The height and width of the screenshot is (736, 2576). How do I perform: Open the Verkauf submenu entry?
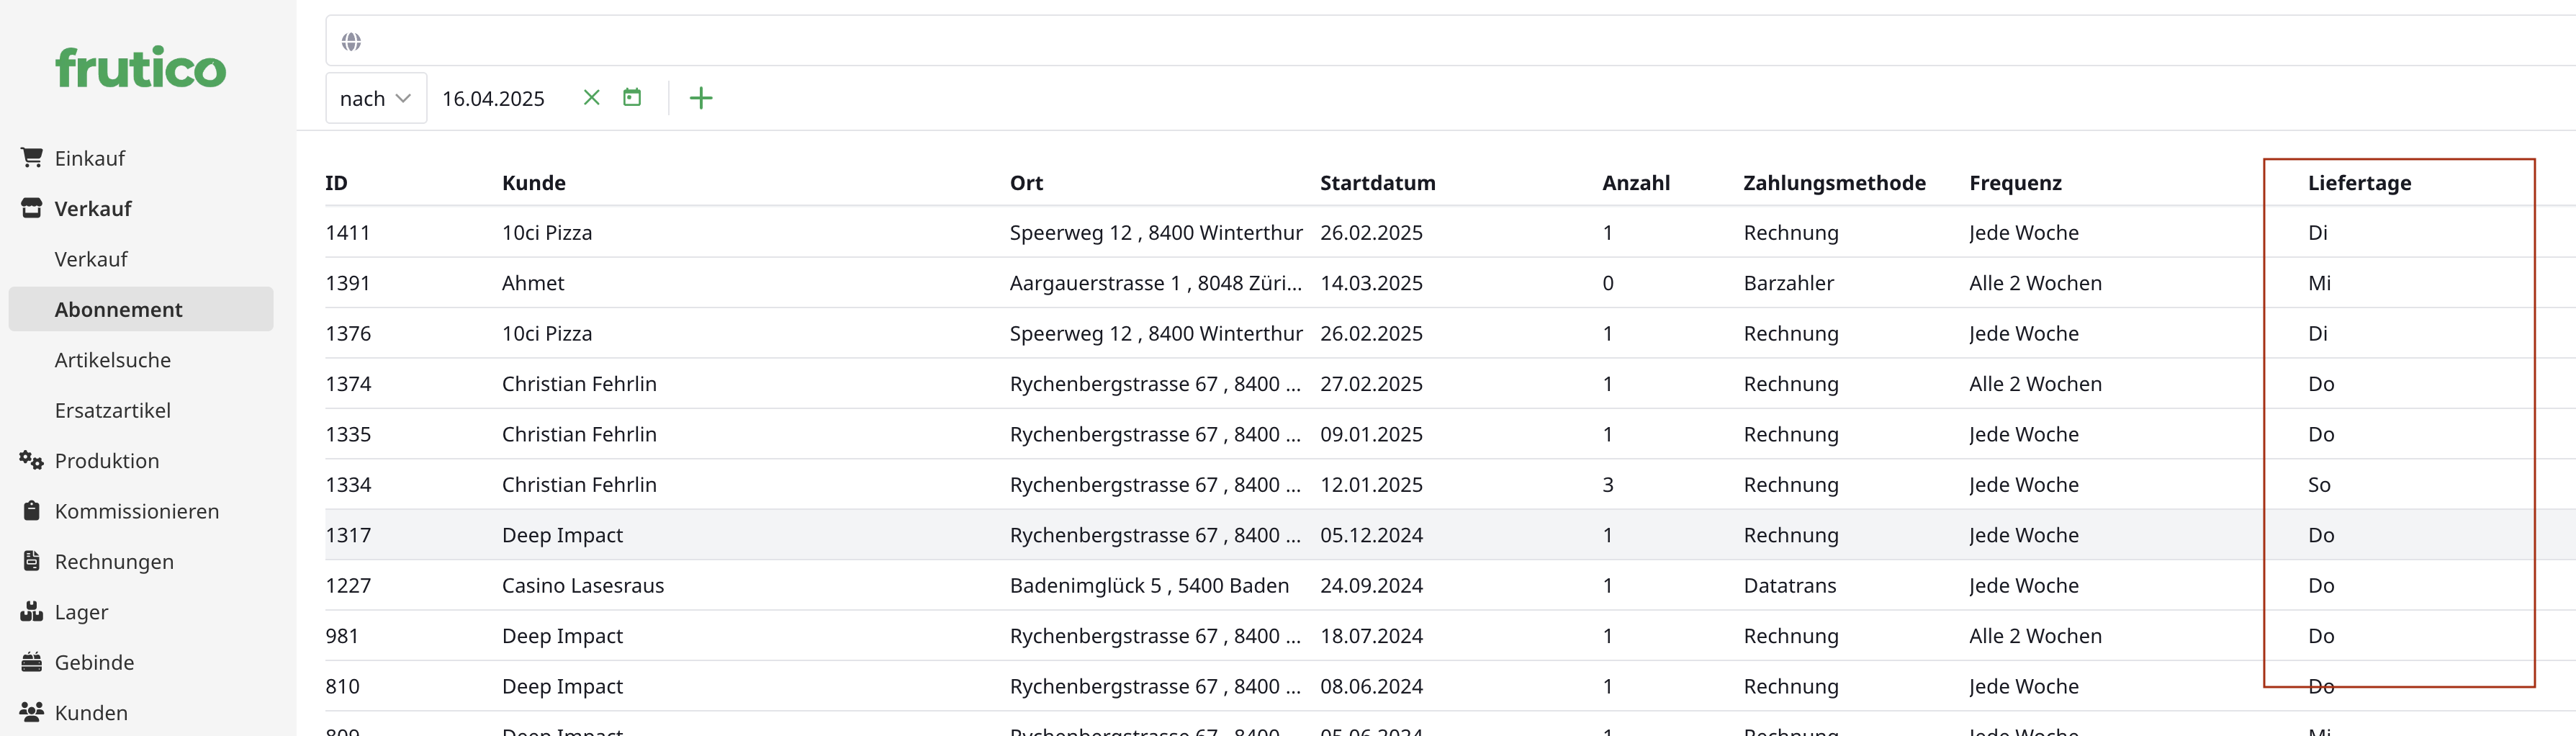coord(91,258)
